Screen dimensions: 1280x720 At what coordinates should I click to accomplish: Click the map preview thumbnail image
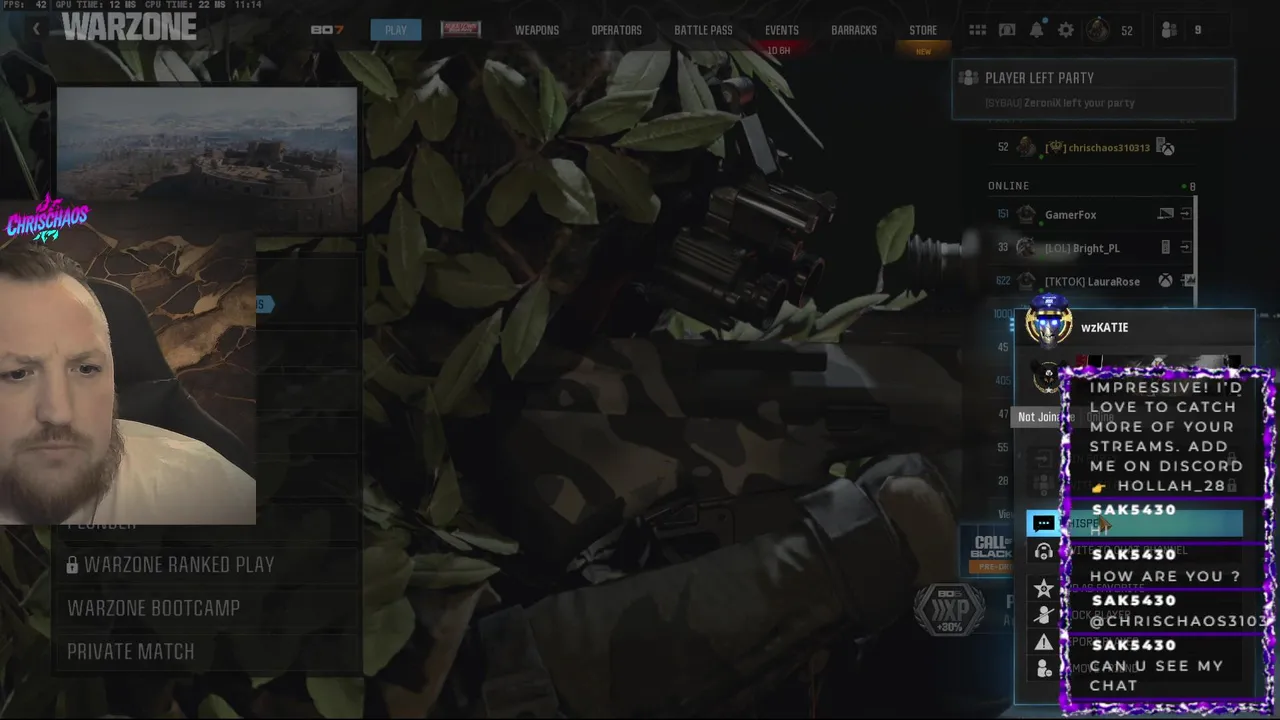point(207,160)
